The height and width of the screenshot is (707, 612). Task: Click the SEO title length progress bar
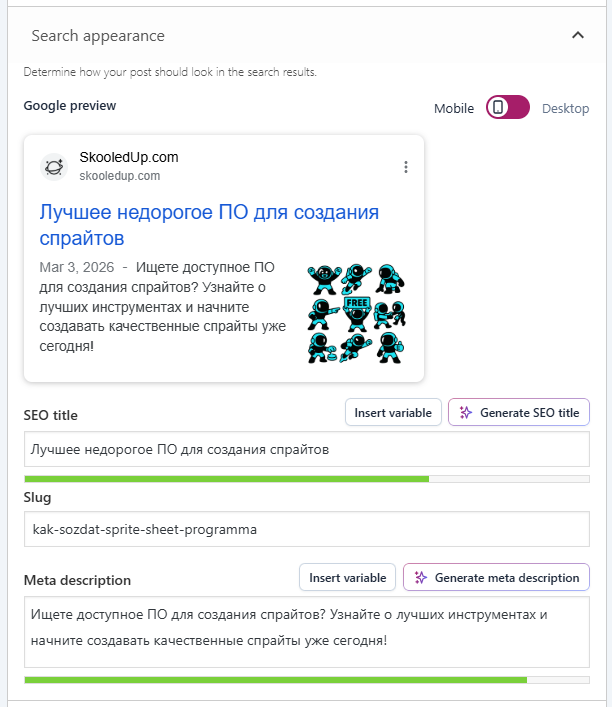click(x=306, y=479)
